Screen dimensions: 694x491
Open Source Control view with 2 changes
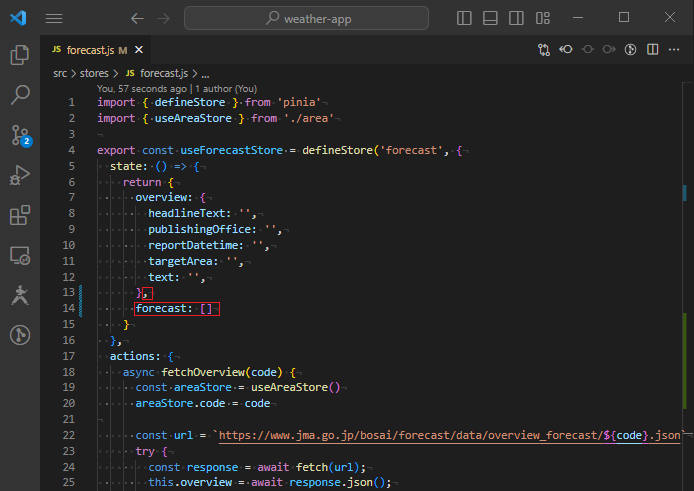pyautogui.click(x=20, y=135)
